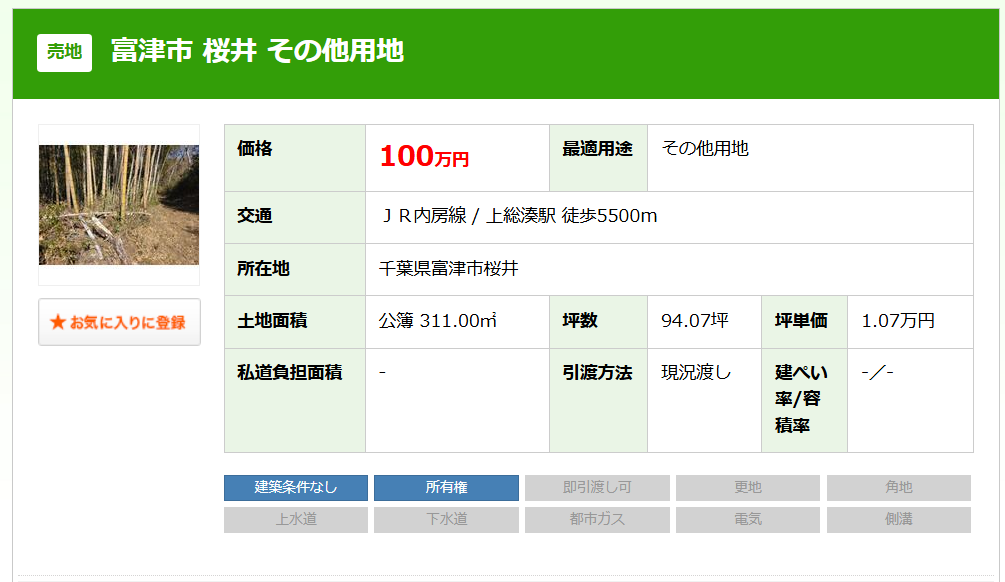Image resolution: width=1005 pixels, height=582 pixels.
Task: Click the 上水道 feature tag
Action: tap(296, 520)
